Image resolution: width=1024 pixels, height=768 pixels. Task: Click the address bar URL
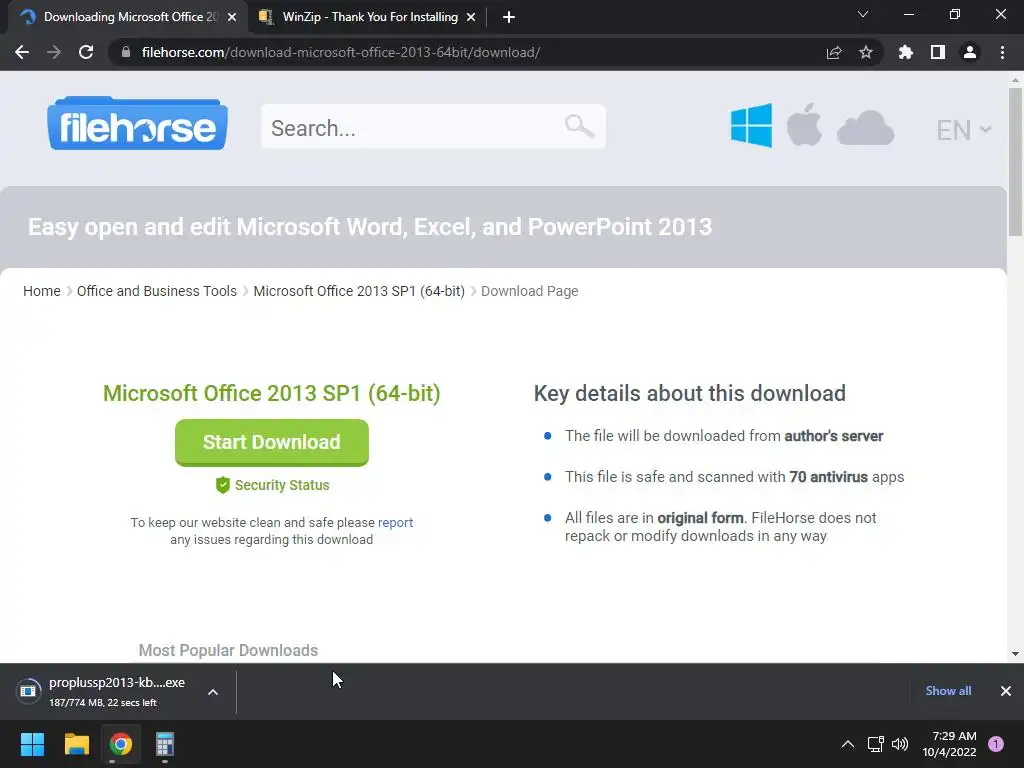coord(341,52)
